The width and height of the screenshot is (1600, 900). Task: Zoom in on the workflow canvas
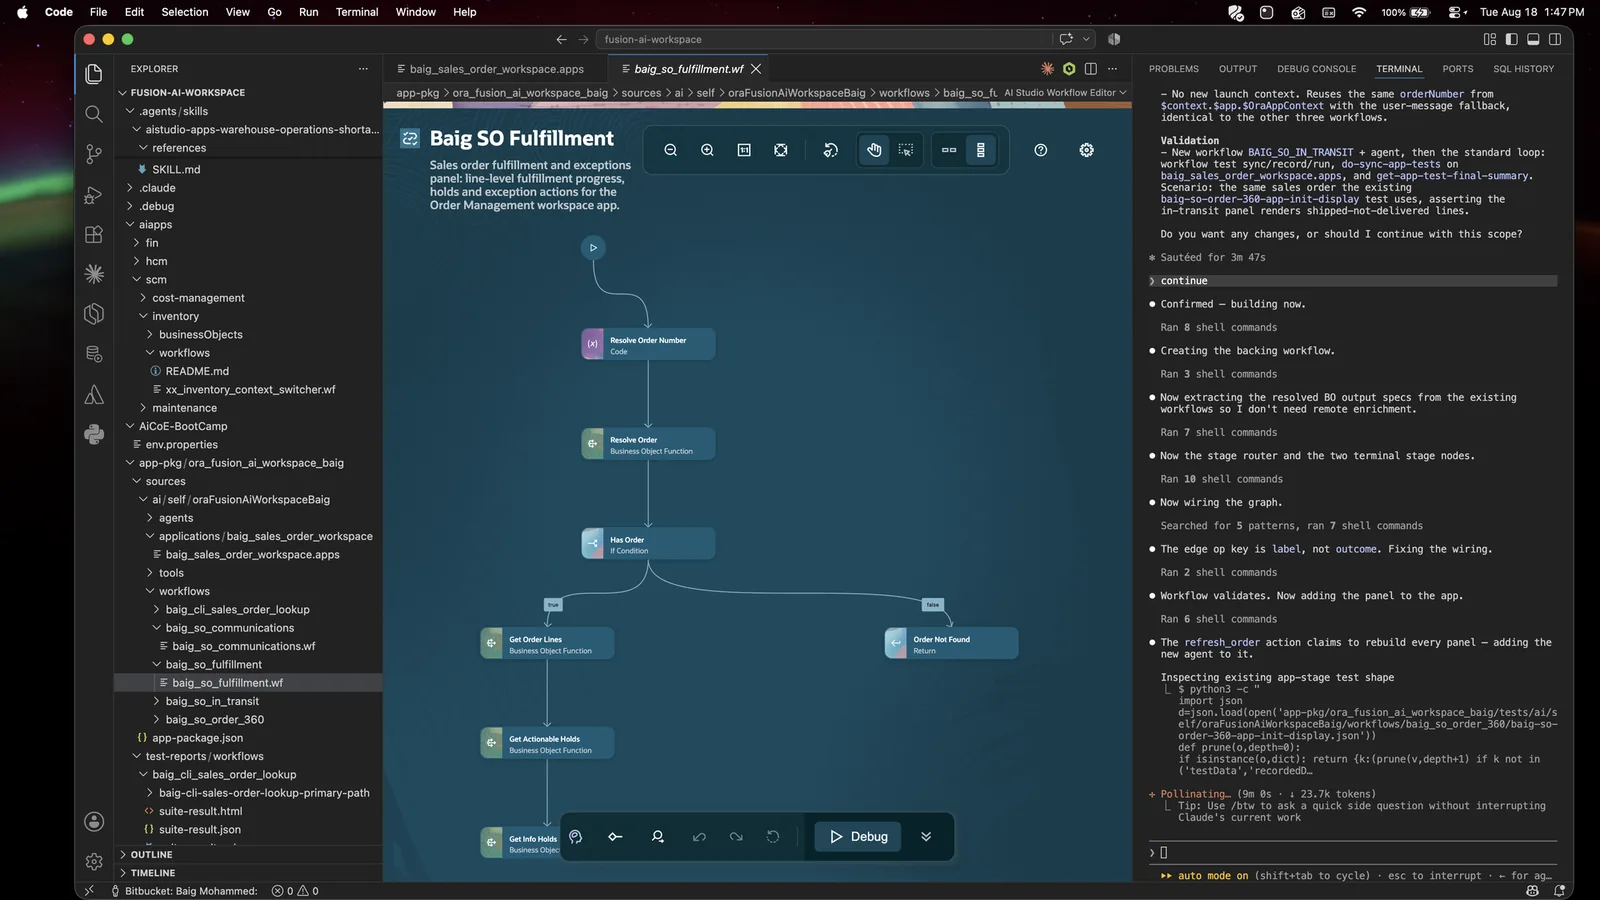pos(707,150)
